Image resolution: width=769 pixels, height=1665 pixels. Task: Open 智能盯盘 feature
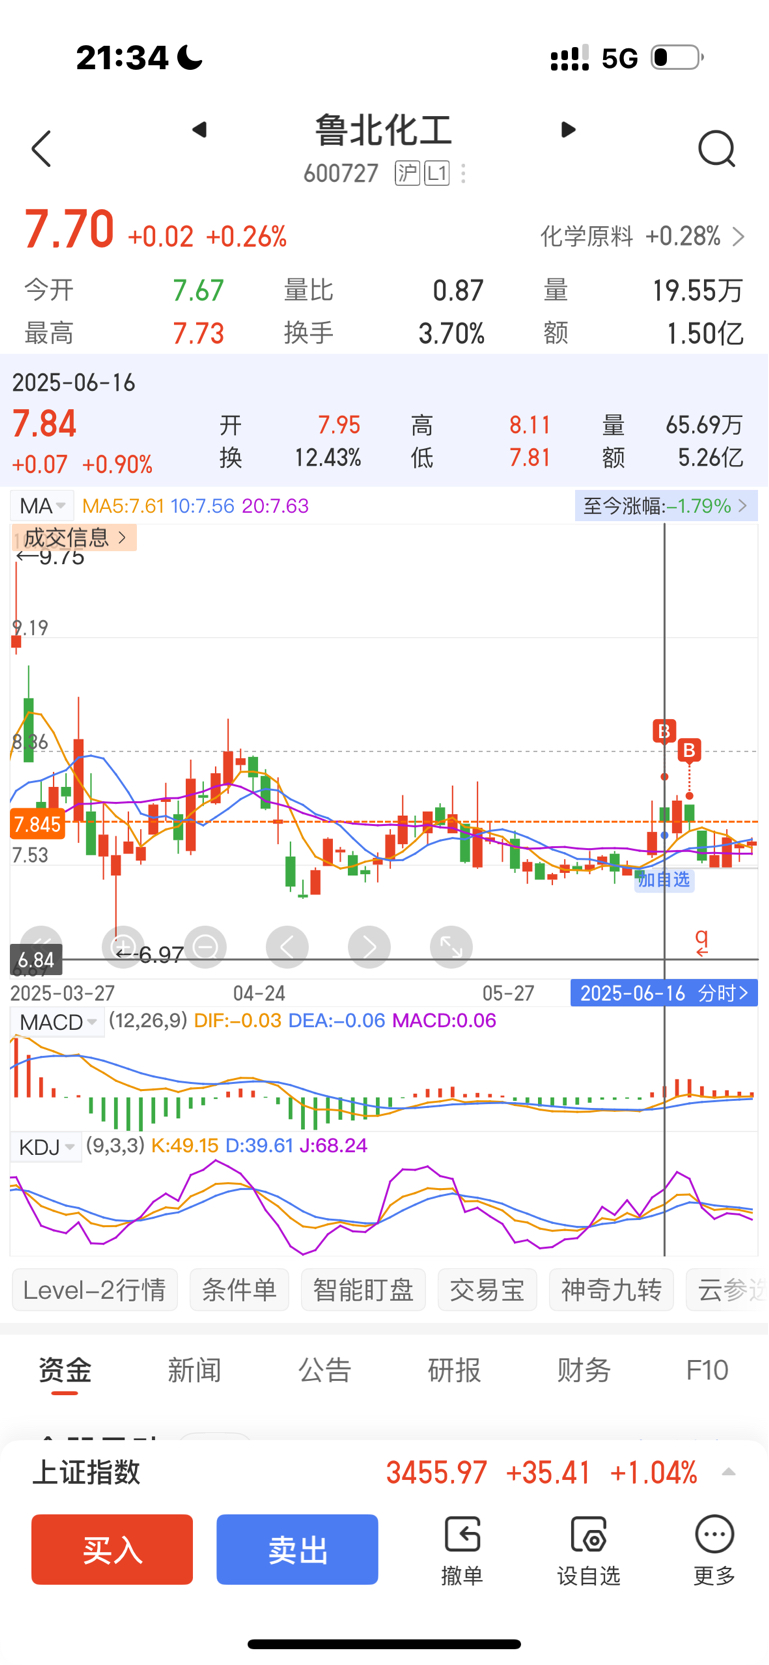point(363,1290)
